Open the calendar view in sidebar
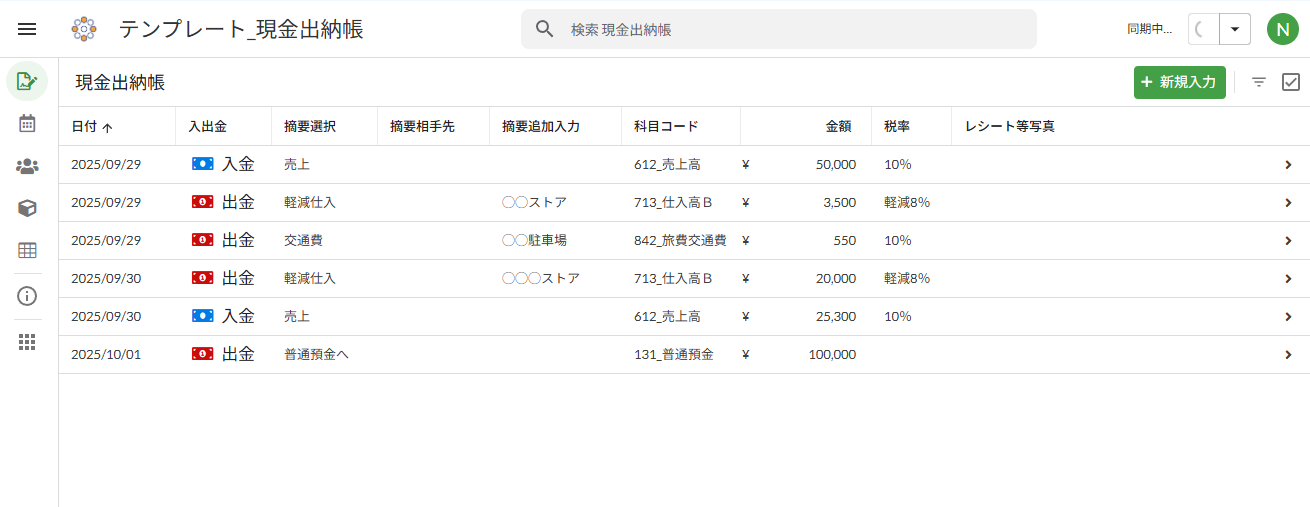 click(x=27, y=124)
